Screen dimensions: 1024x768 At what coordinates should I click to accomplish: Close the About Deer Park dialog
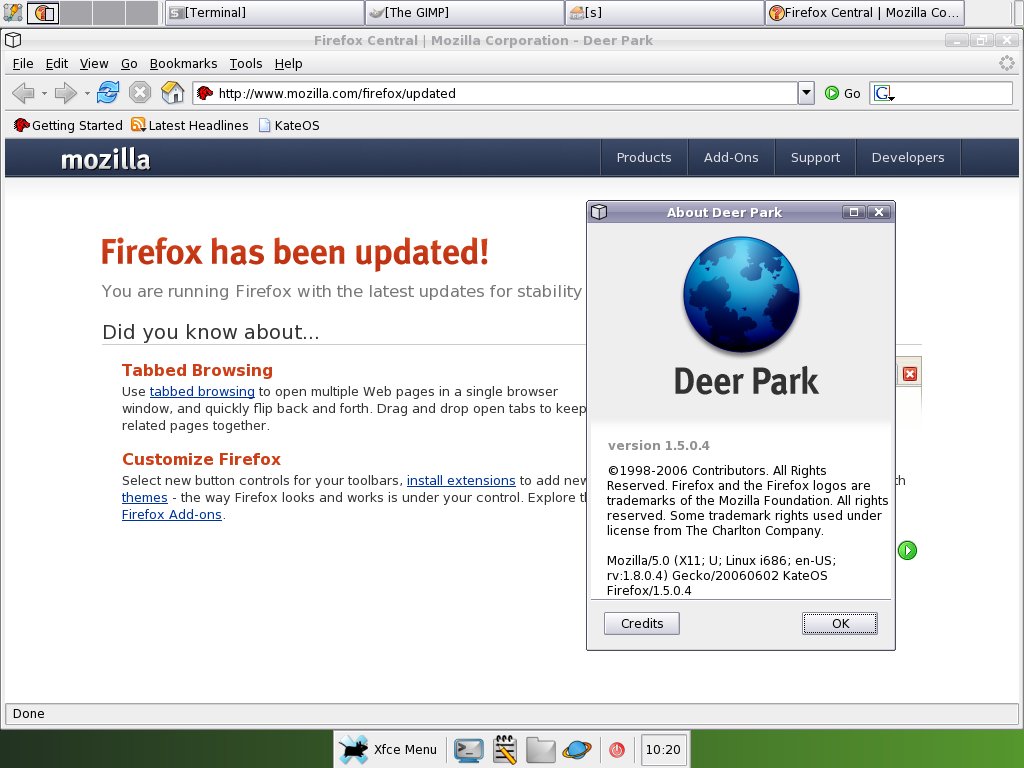point(879,212)
